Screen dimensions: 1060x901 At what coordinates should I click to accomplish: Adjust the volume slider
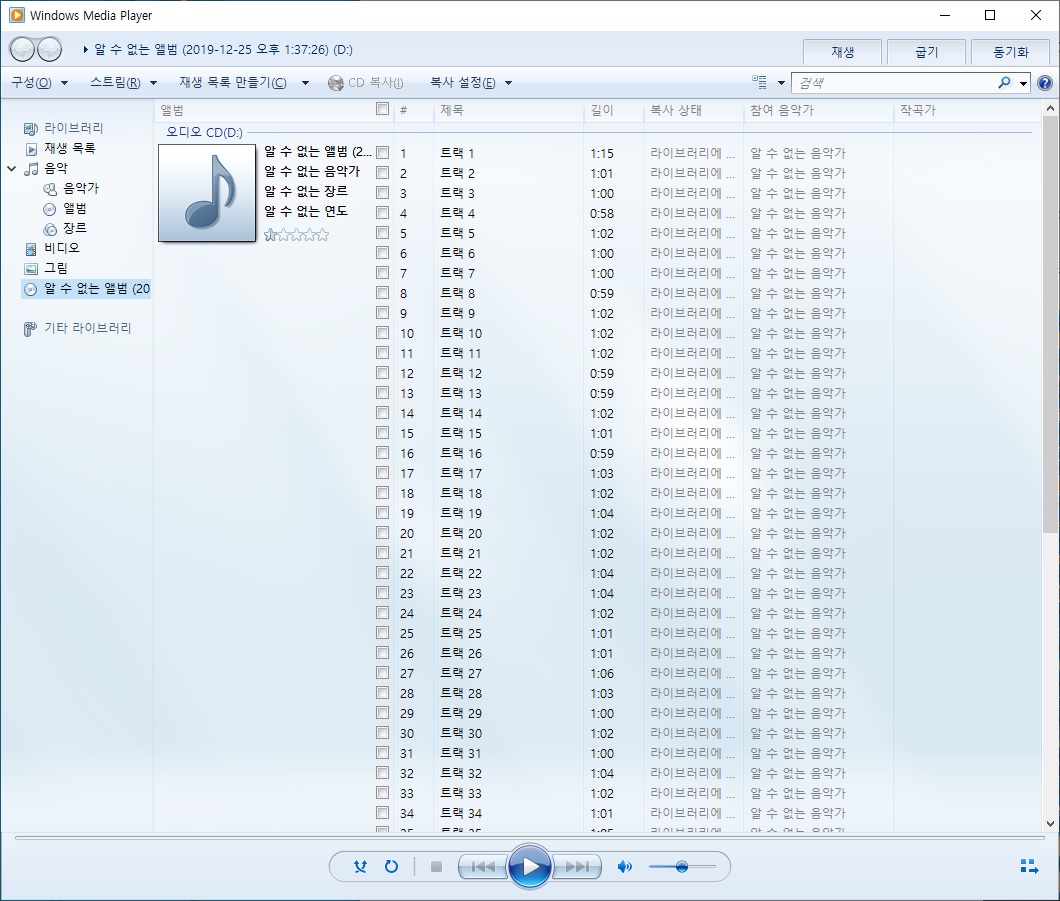point(681,867)
